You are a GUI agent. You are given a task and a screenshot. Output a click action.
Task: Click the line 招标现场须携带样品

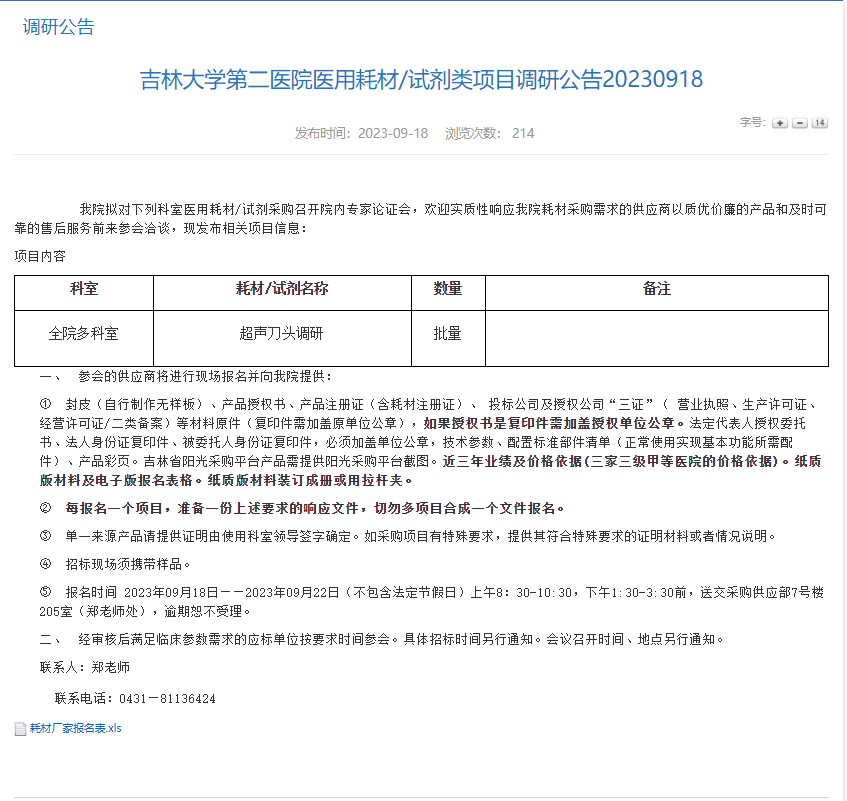point(115,565)
